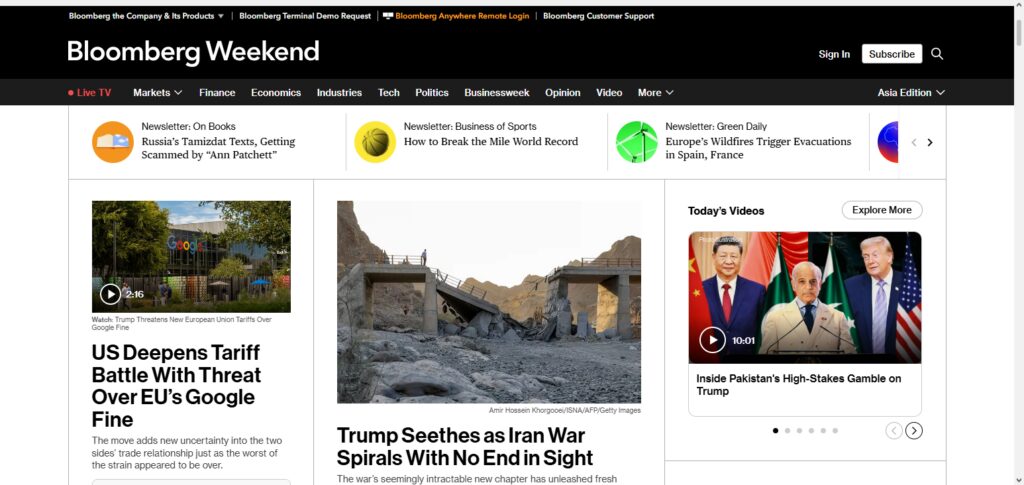Image resolution: width=1024 pixels, height=485 pixels.
Task: Expand the More navigation menu
Action: pyautogui.click(x=656, y=93)
